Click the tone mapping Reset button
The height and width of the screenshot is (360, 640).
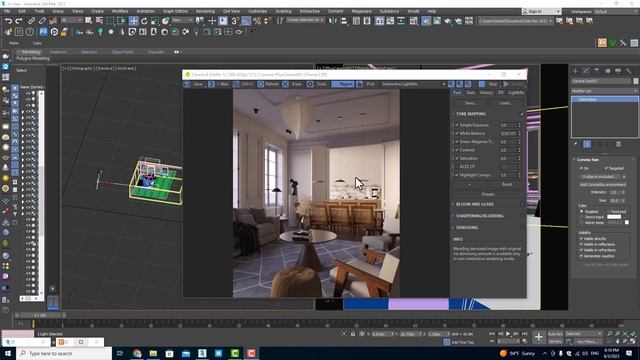pos(507,184)
